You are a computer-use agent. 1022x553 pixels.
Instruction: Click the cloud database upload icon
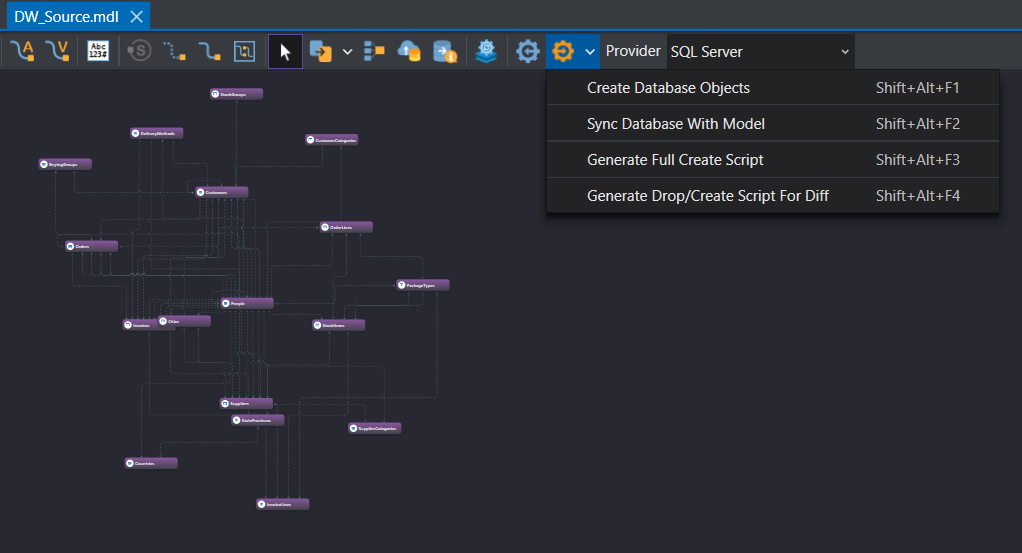[409, 51]
